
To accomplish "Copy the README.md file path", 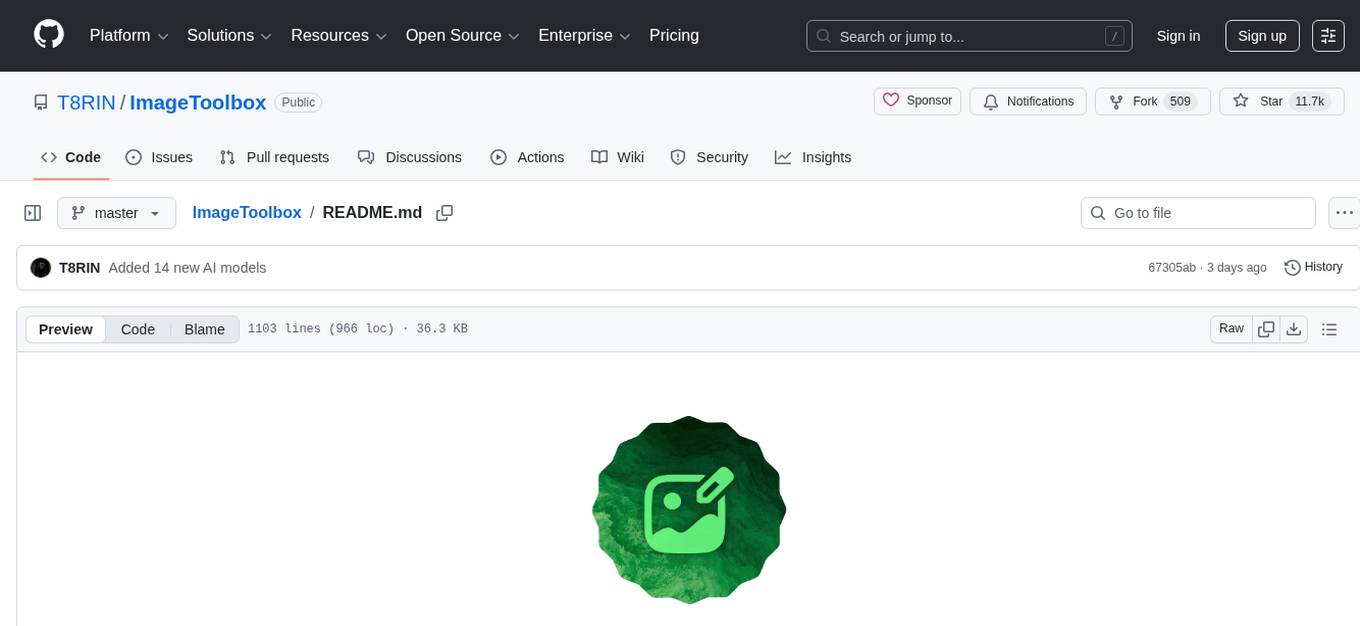I will (444, 212).
